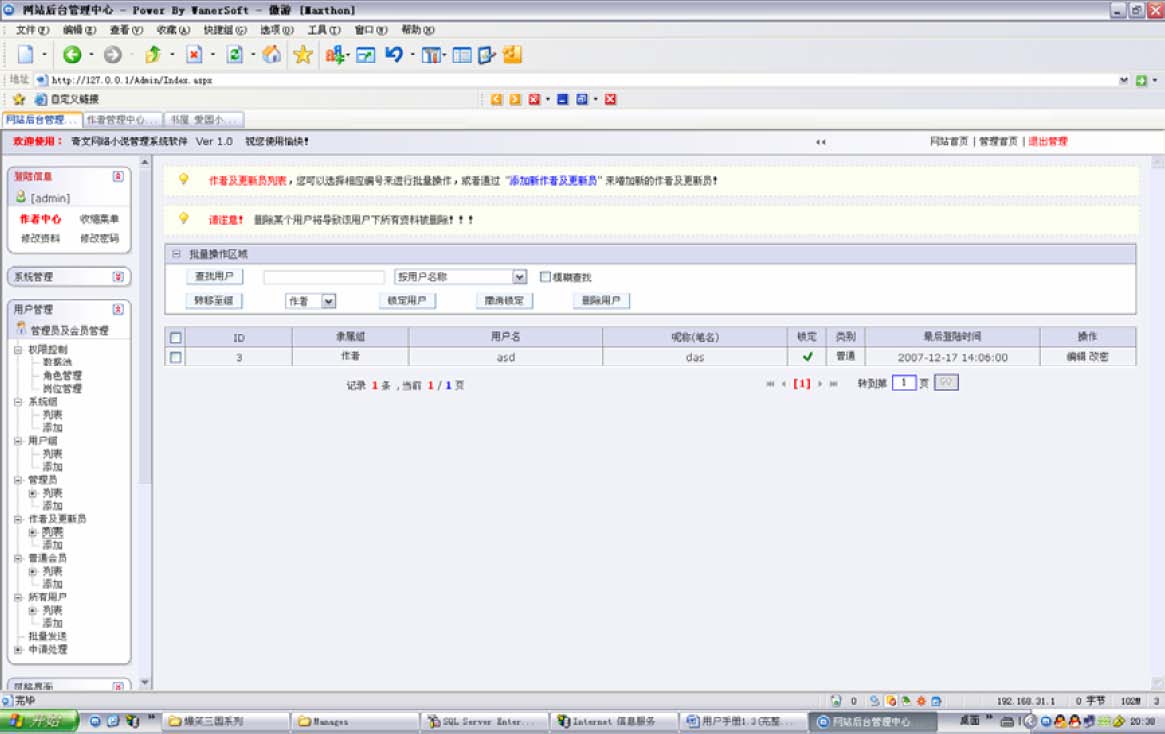The image size is (1165, 734).
Task: Click the first page pager arrow
Action: click(x=770, y=383)
